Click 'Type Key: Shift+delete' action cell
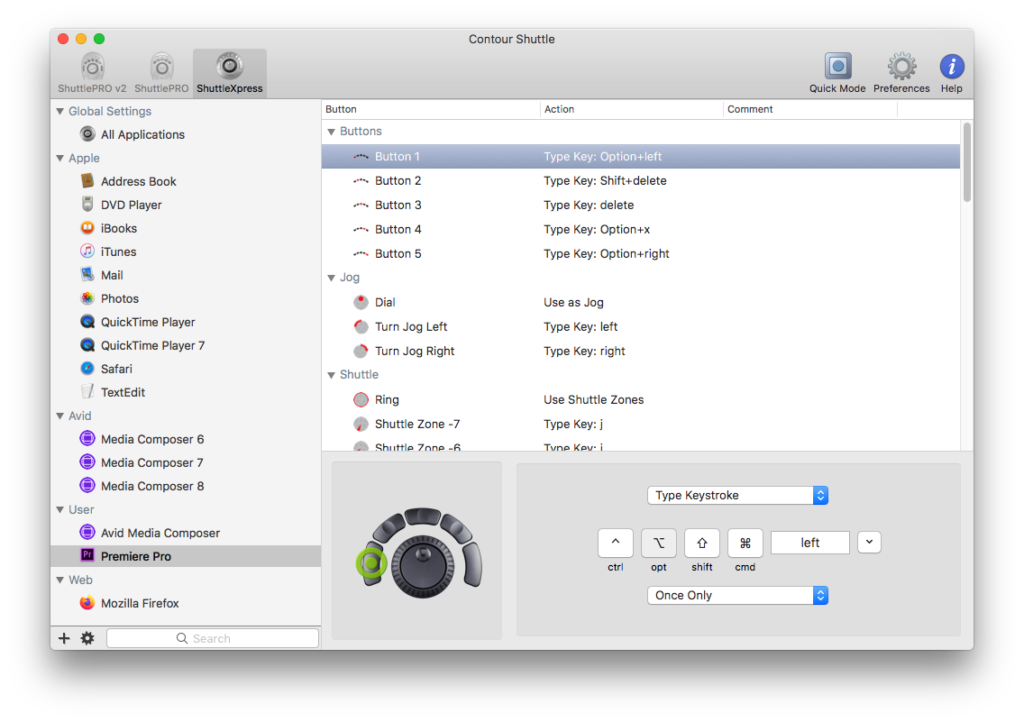 point(605,181)
